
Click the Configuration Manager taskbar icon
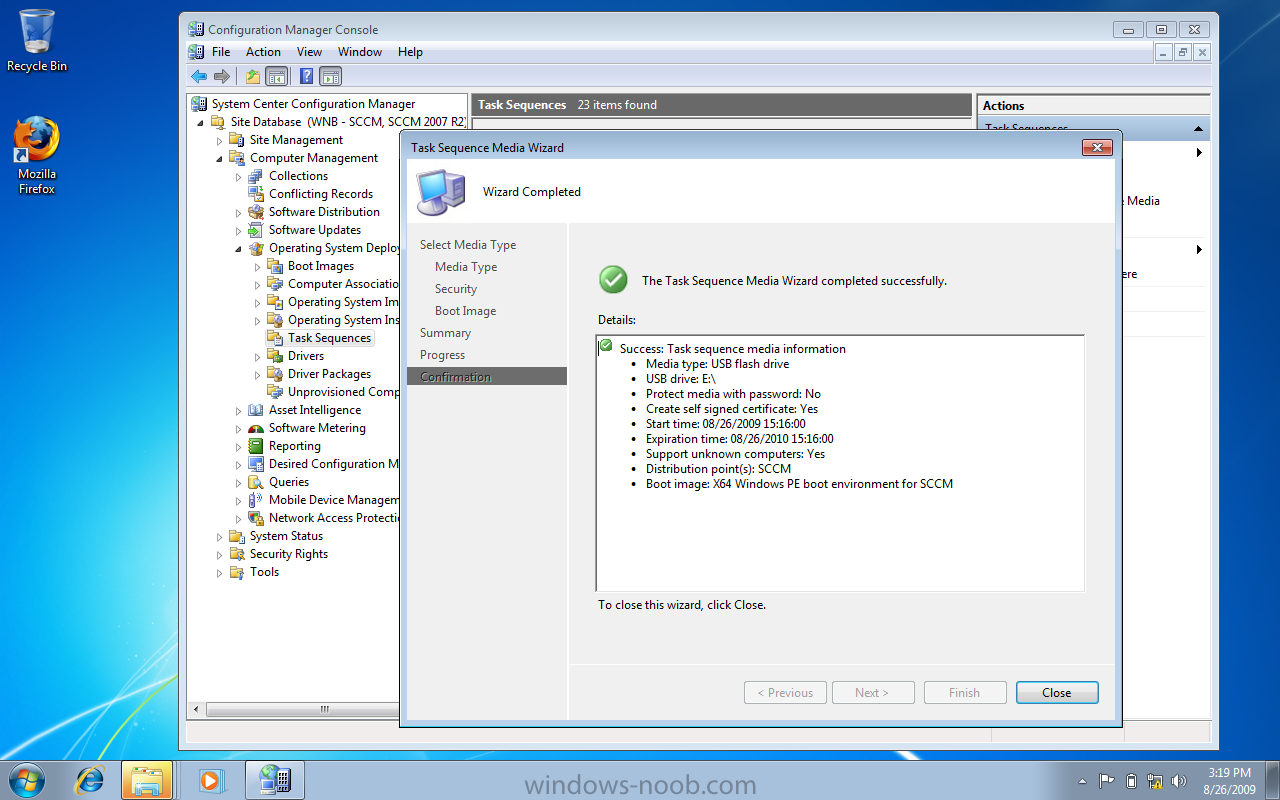pyautogui.click(x=275, y=779)
